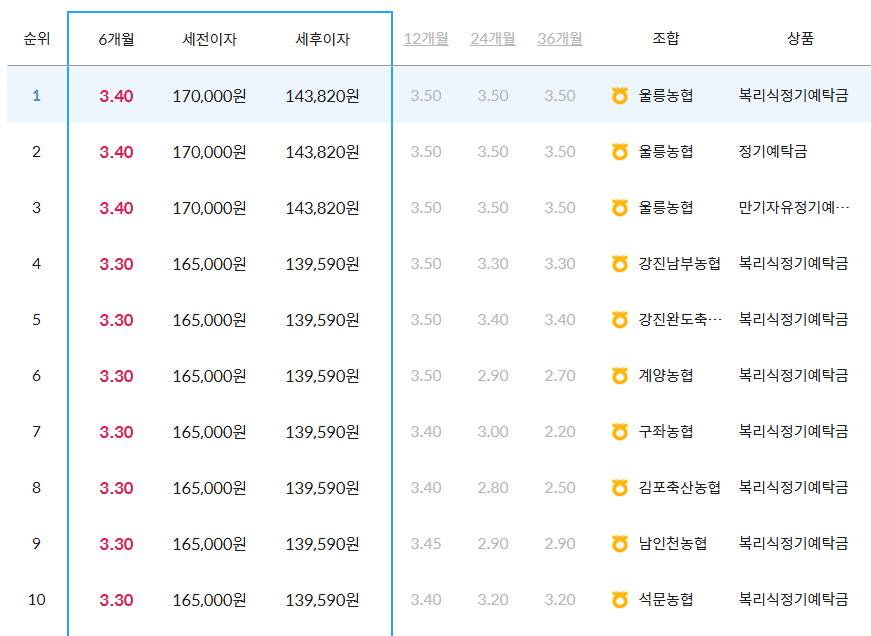This screenshot has height=636, width=871.
Task: Click the medal icon next to 강진완도축…
Action: (619, 319)
